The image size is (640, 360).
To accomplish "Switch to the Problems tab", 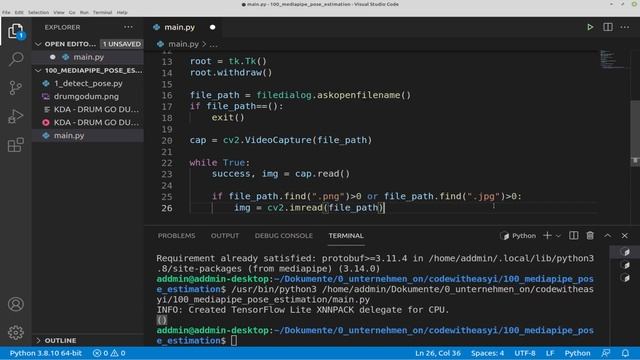I will pos(176,236).
